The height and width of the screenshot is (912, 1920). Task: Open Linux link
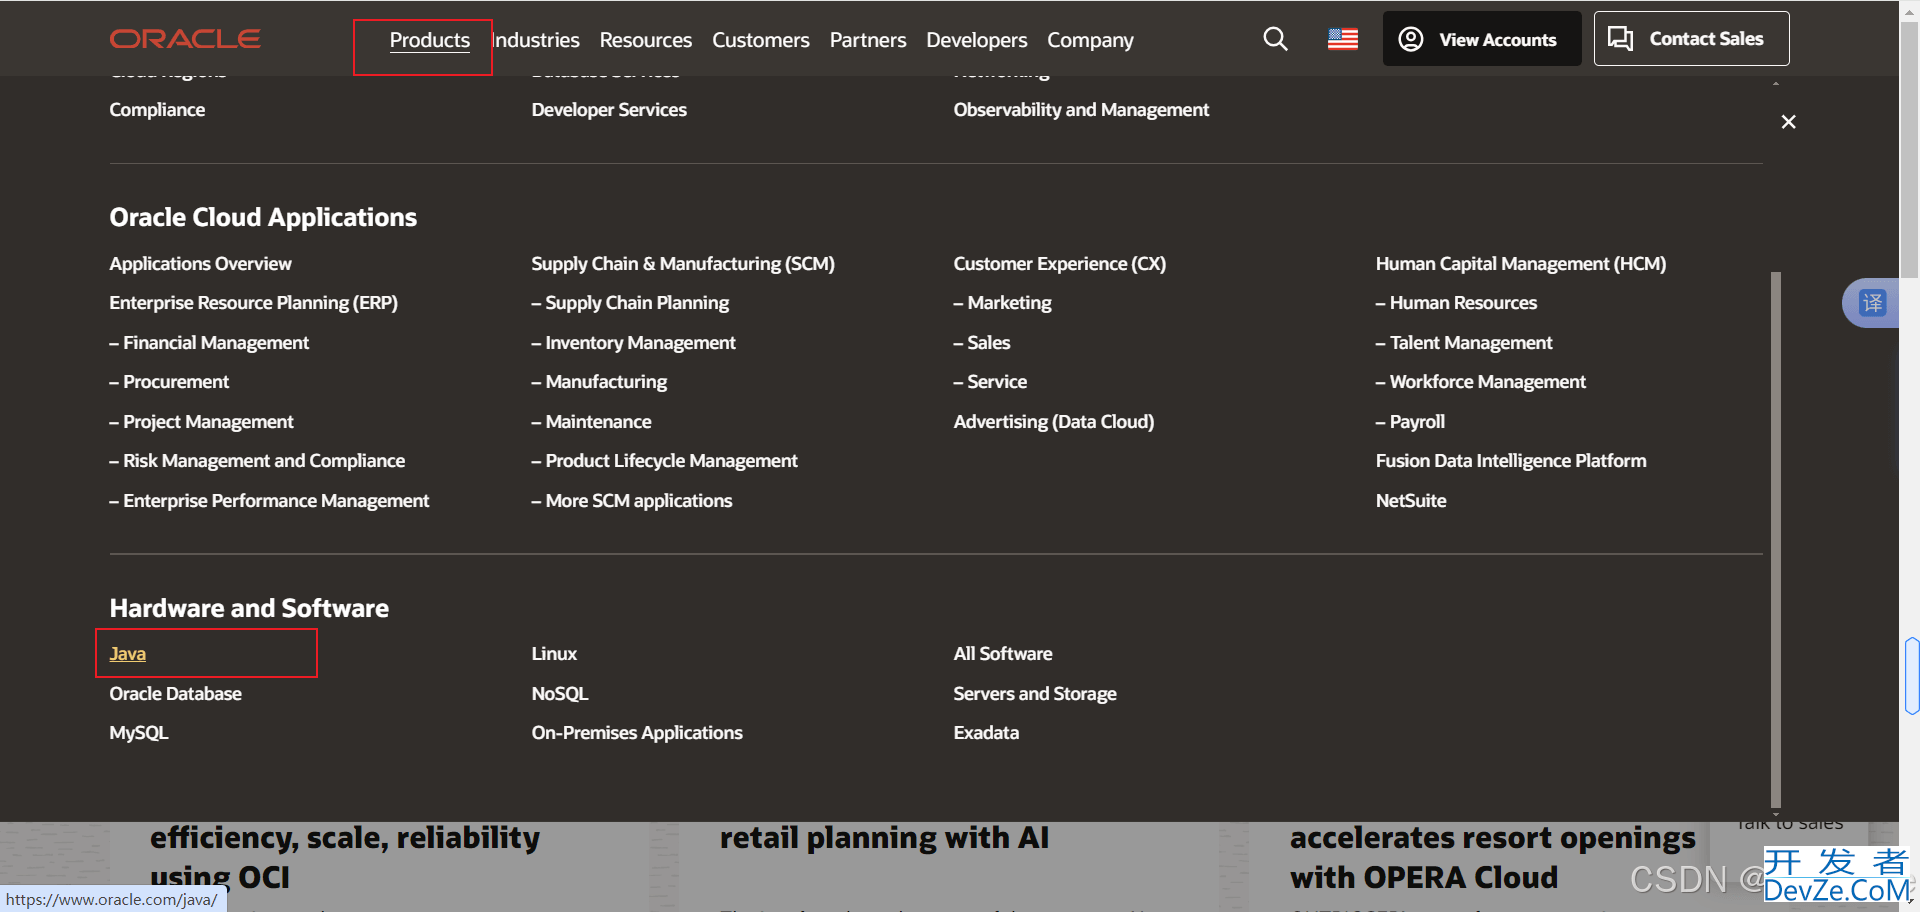tap(554, 654)
